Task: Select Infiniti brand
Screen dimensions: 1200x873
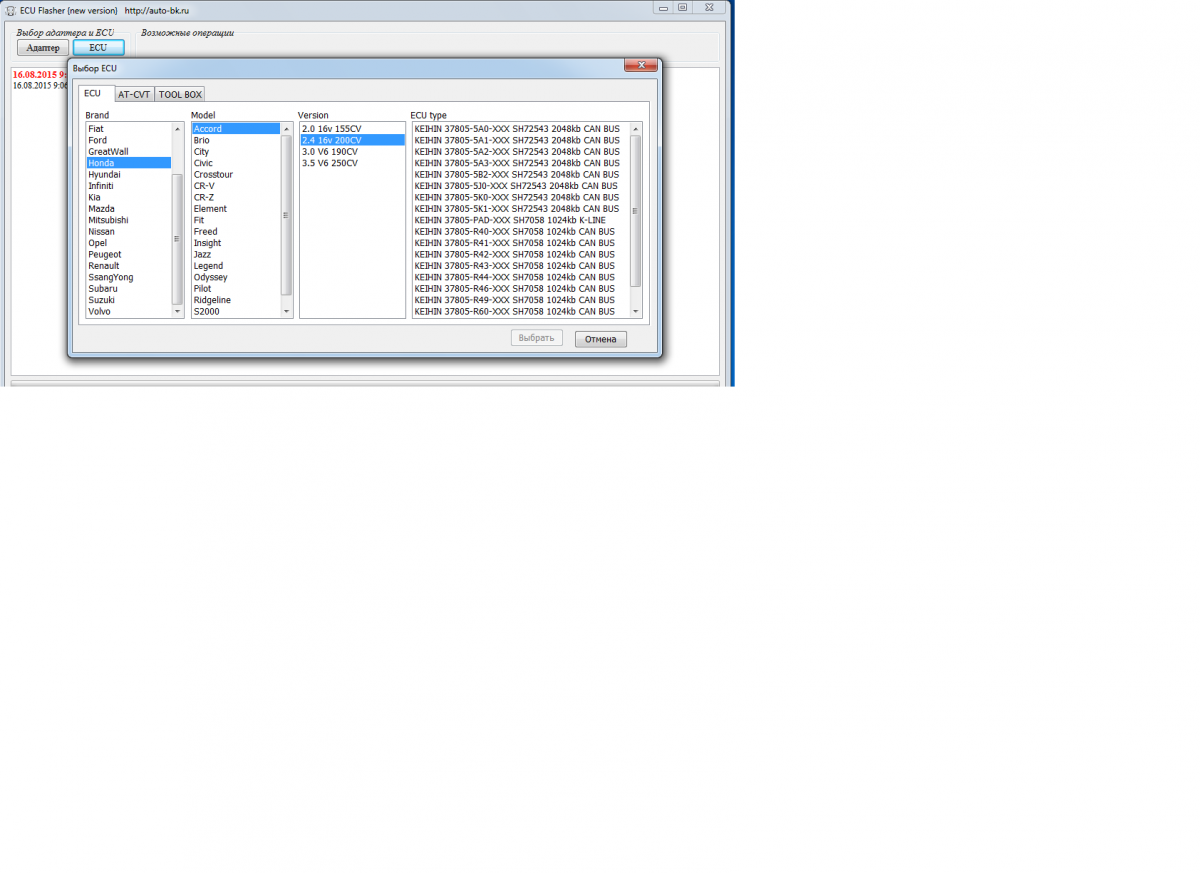Action: click(128, 186)
